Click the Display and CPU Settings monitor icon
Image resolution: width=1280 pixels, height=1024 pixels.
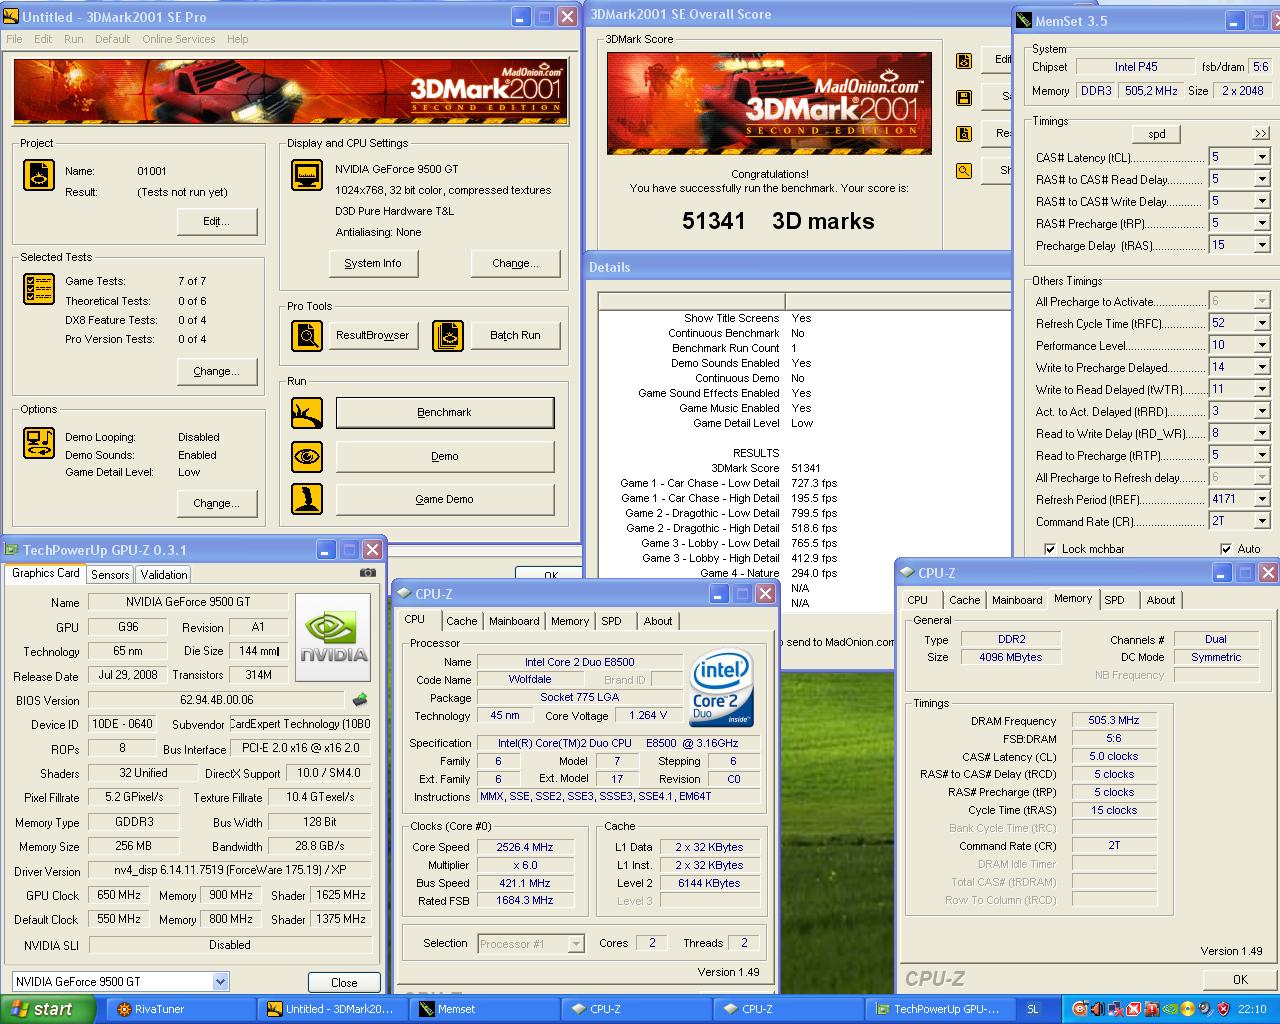pyautogui.click(x=307, y=175)
